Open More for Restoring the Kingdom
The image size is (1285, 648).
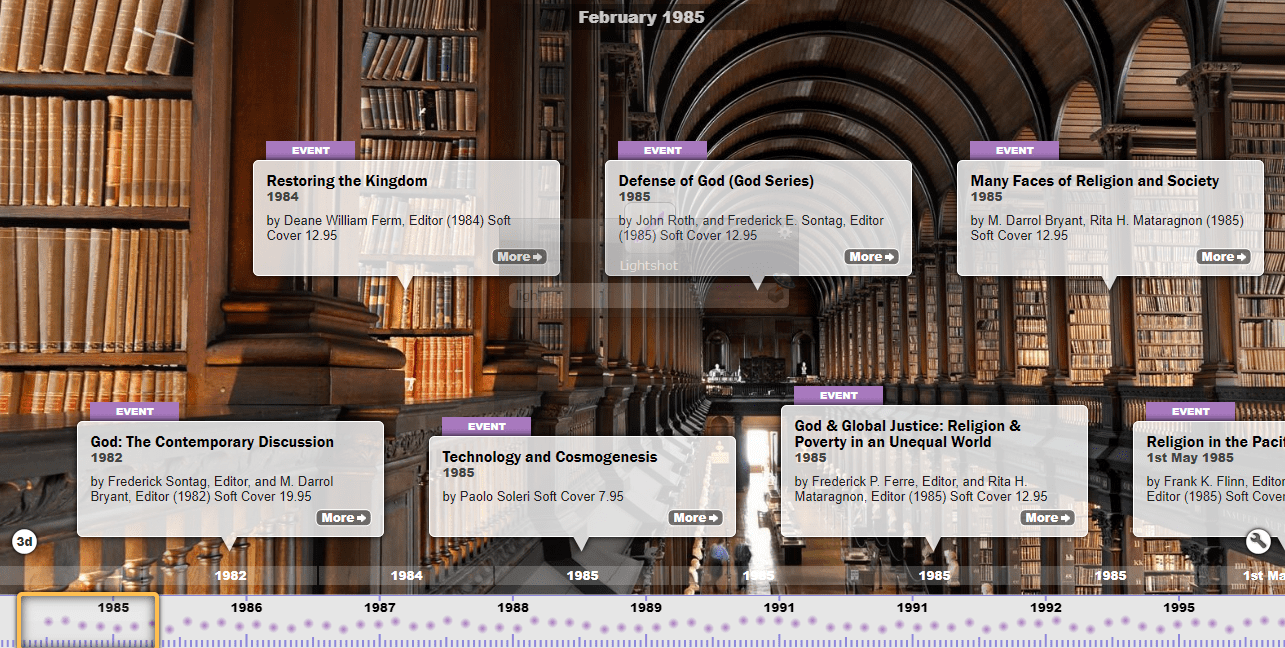point(520,257)
